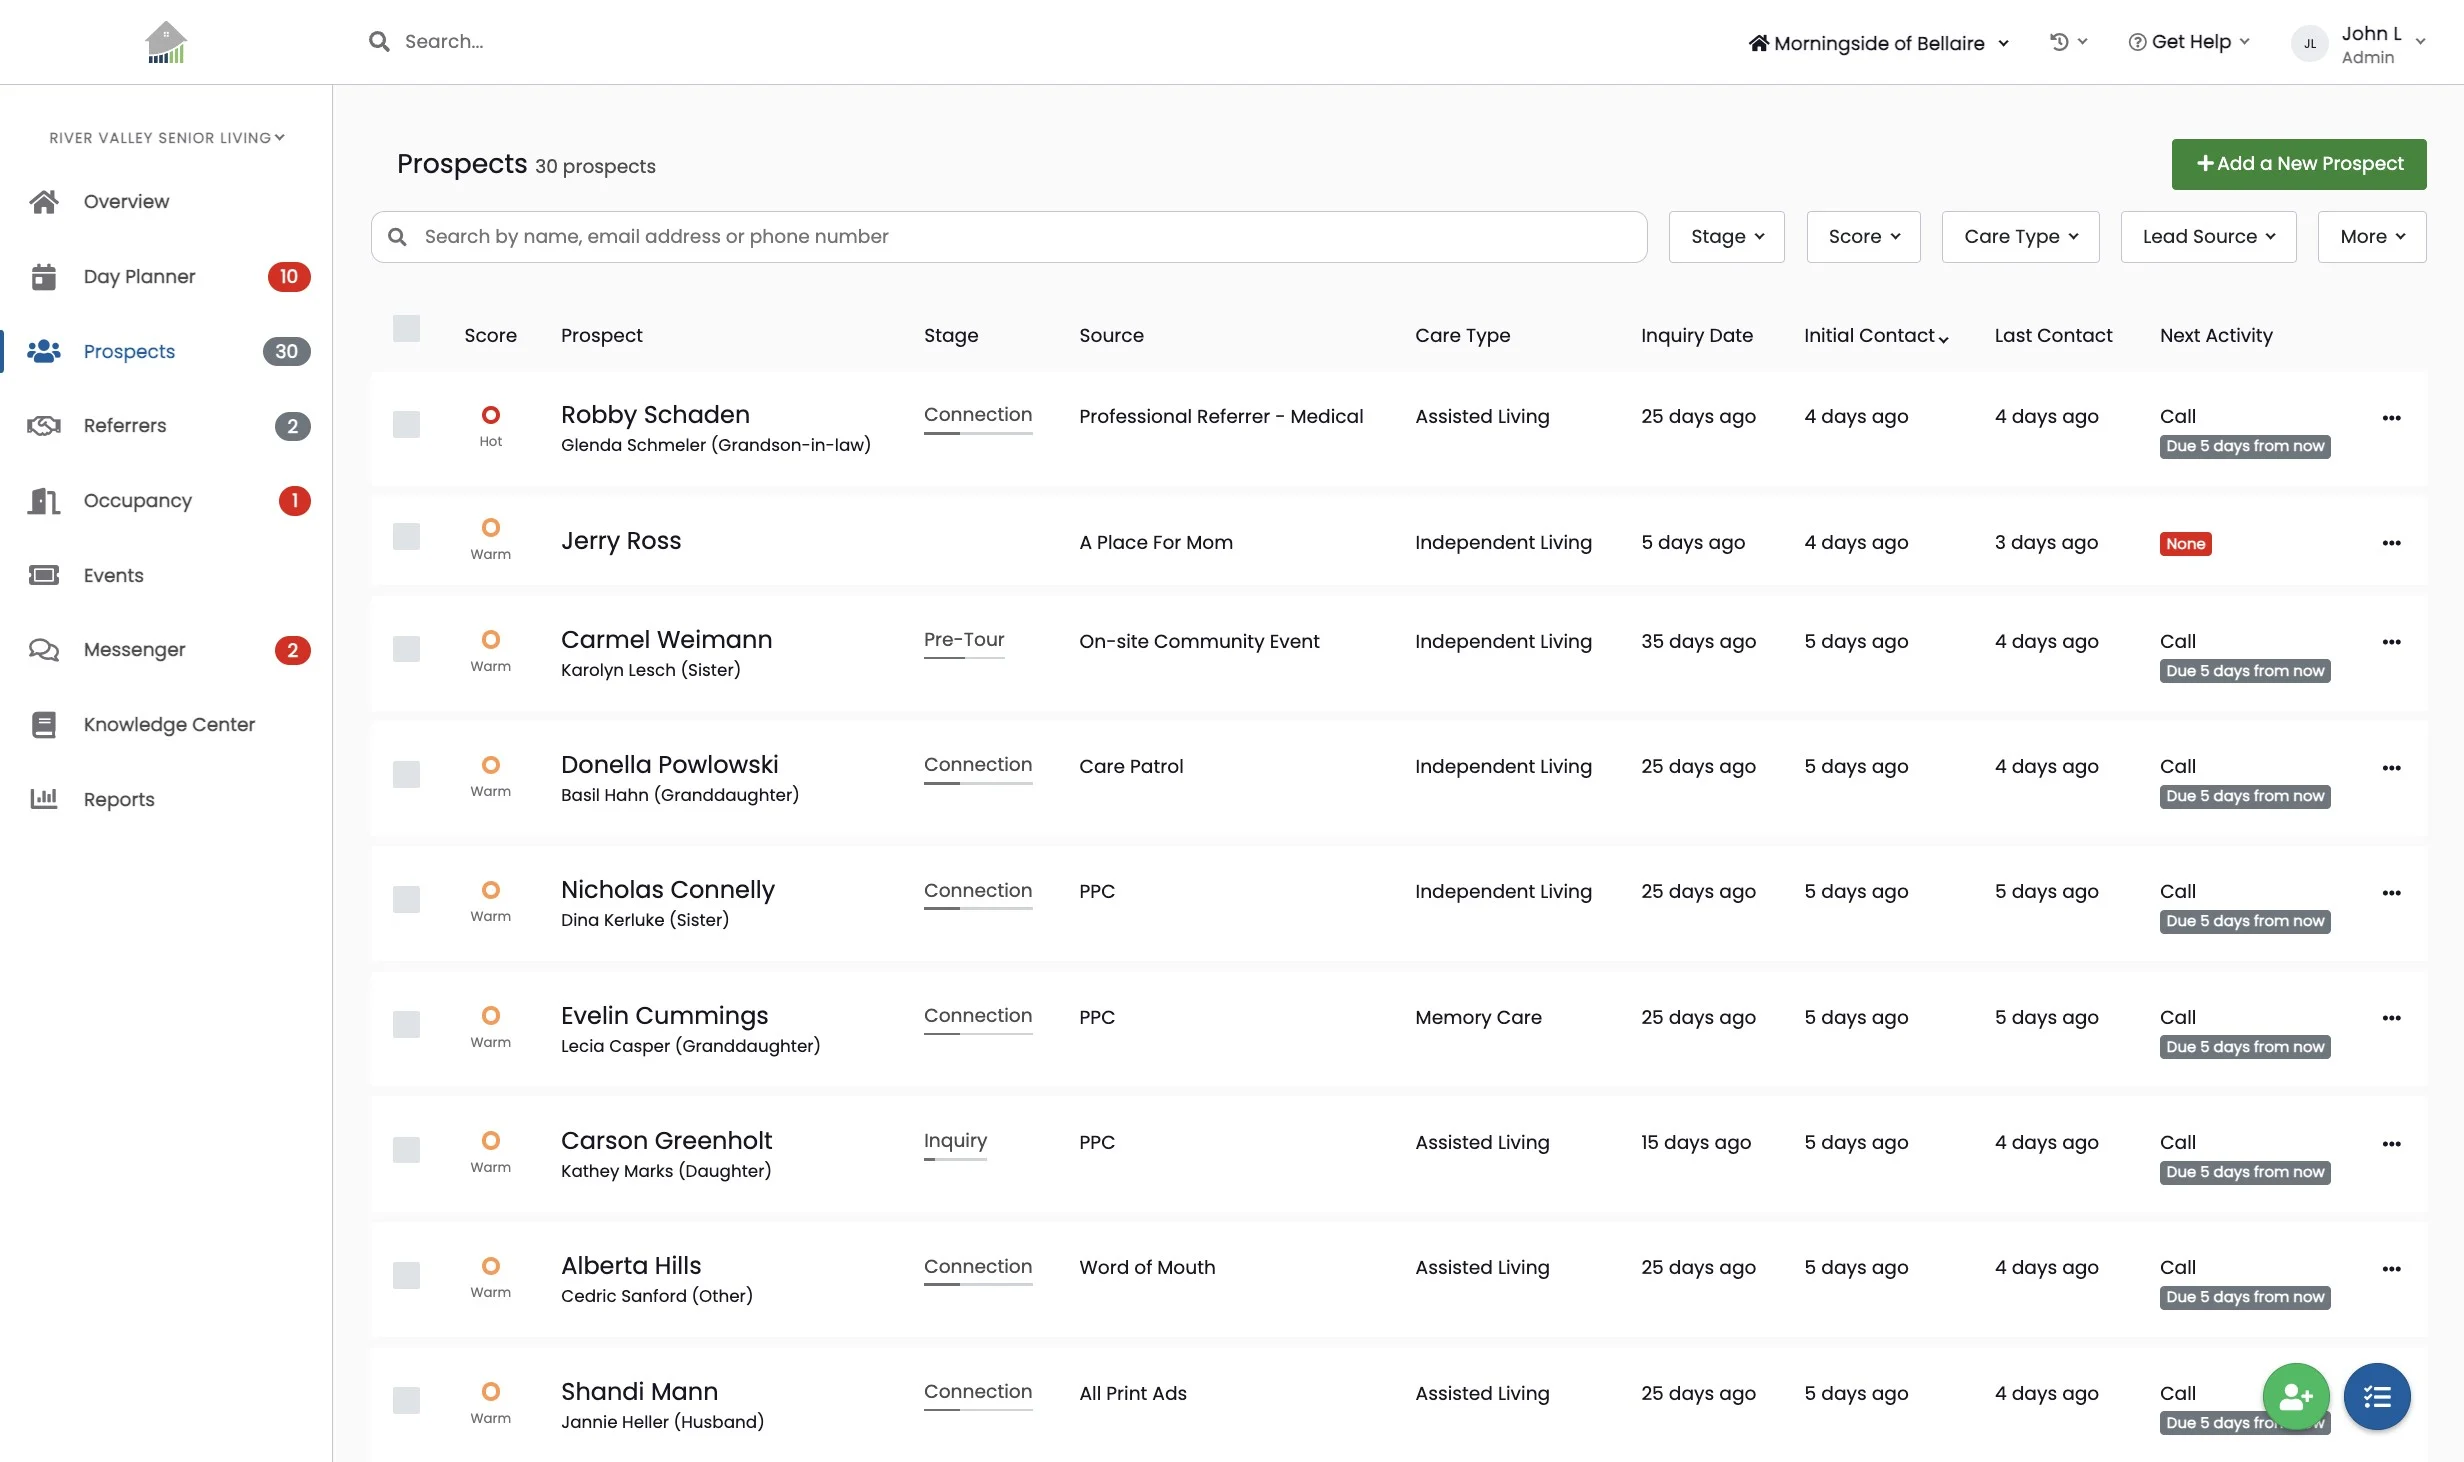Click the Day Planner red 10 badge

point(289,277)
